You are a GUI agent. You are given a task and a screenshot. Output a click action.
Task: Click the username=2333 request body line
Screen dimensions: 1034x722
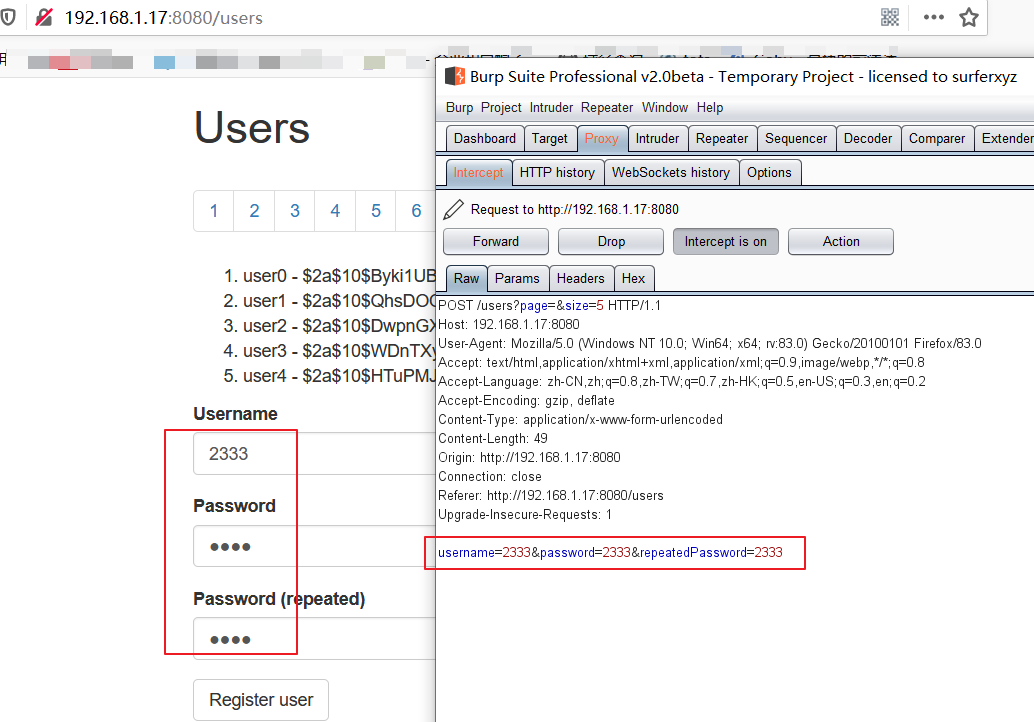(610, 553)
